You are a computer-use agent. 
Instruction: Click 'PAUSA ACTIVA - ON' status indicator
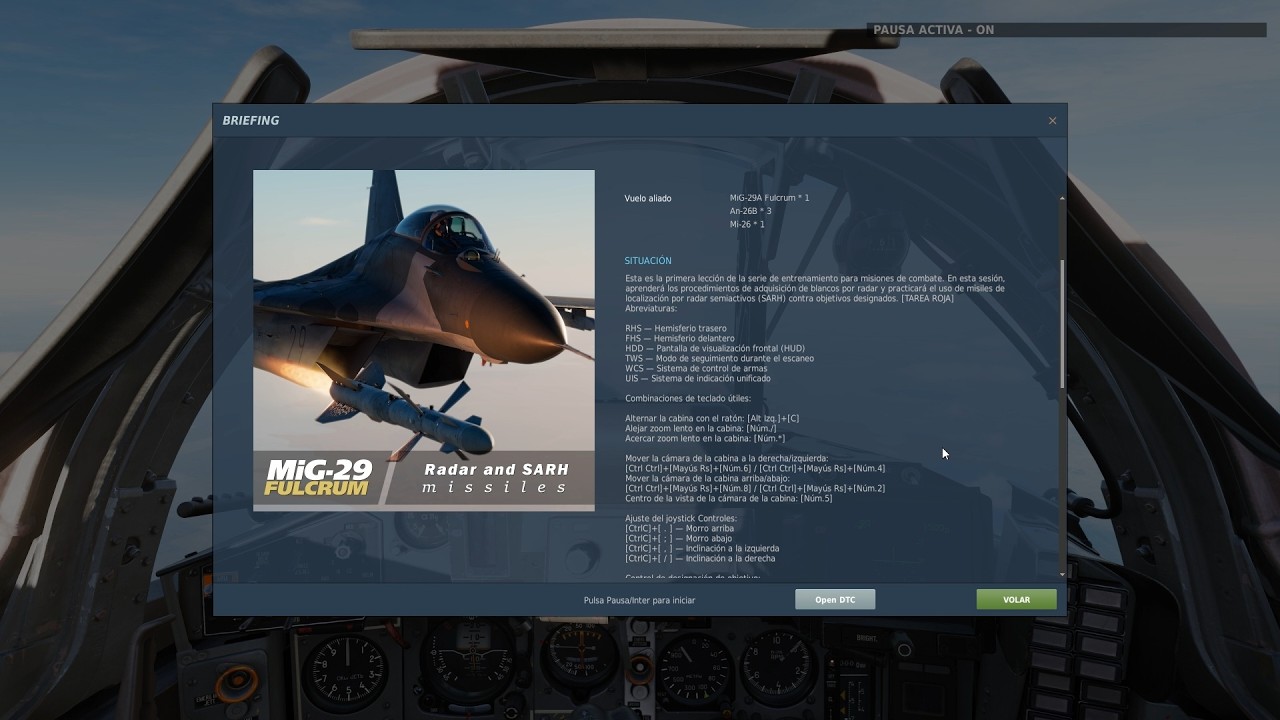934,30
